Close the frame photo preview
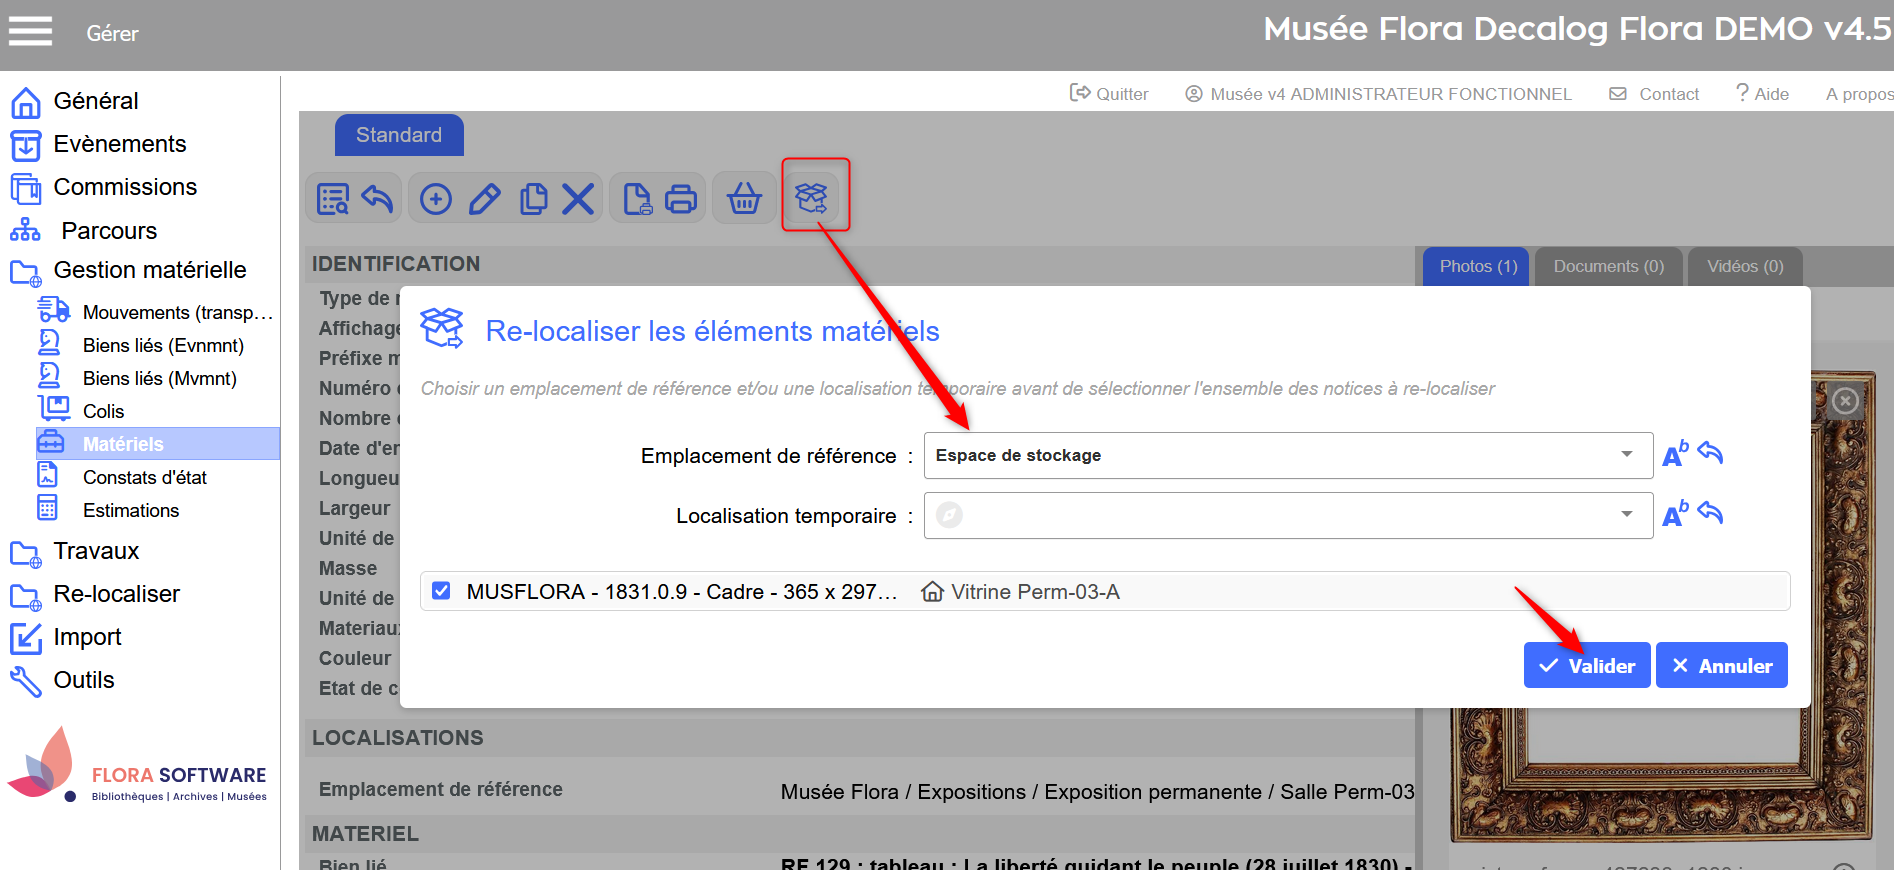 [1845, 401]
